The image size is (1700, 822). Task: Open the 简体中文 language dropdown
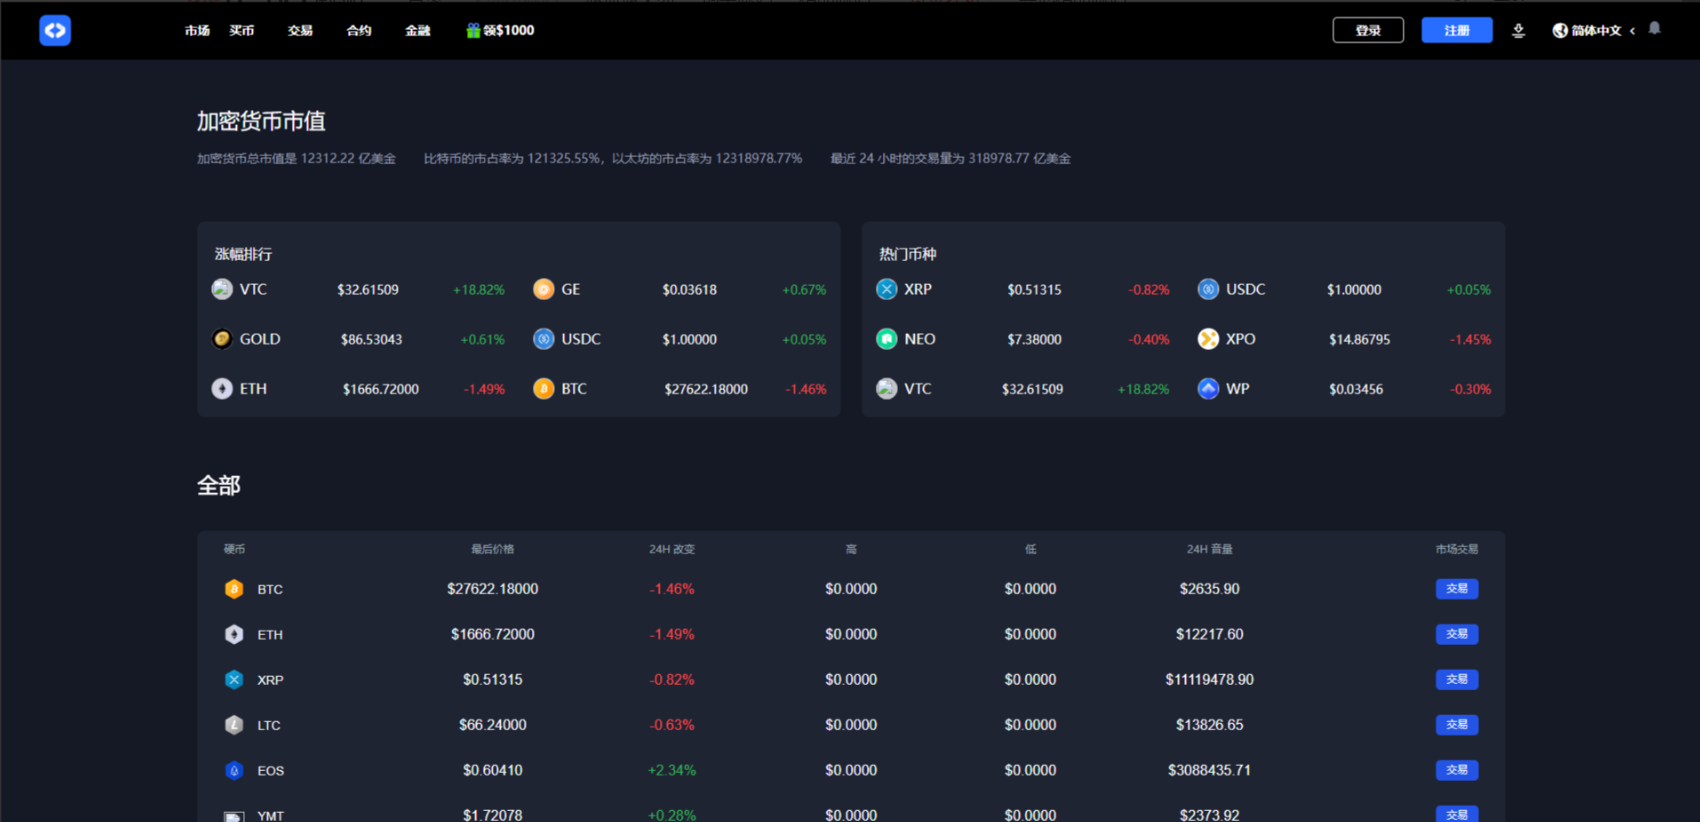point(1595,31)
